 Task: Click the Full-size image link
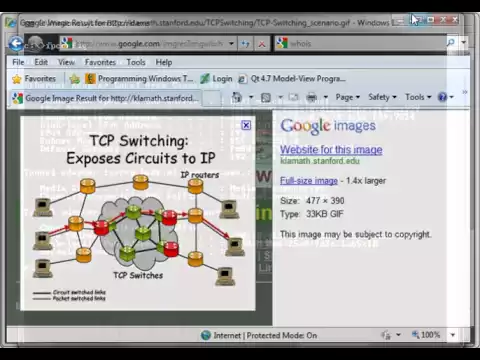click(x=309, y=181)
